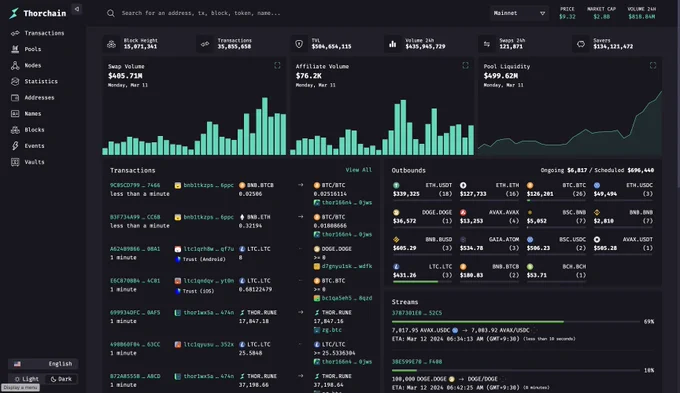Click the Transactions stat arrows icon
Screen dimensions: 680x393
click(x=205, y=43)
